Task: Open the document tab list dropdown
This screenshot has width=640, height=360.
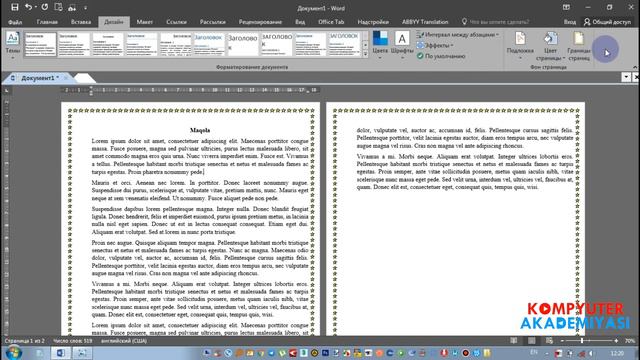Action: 626,77
